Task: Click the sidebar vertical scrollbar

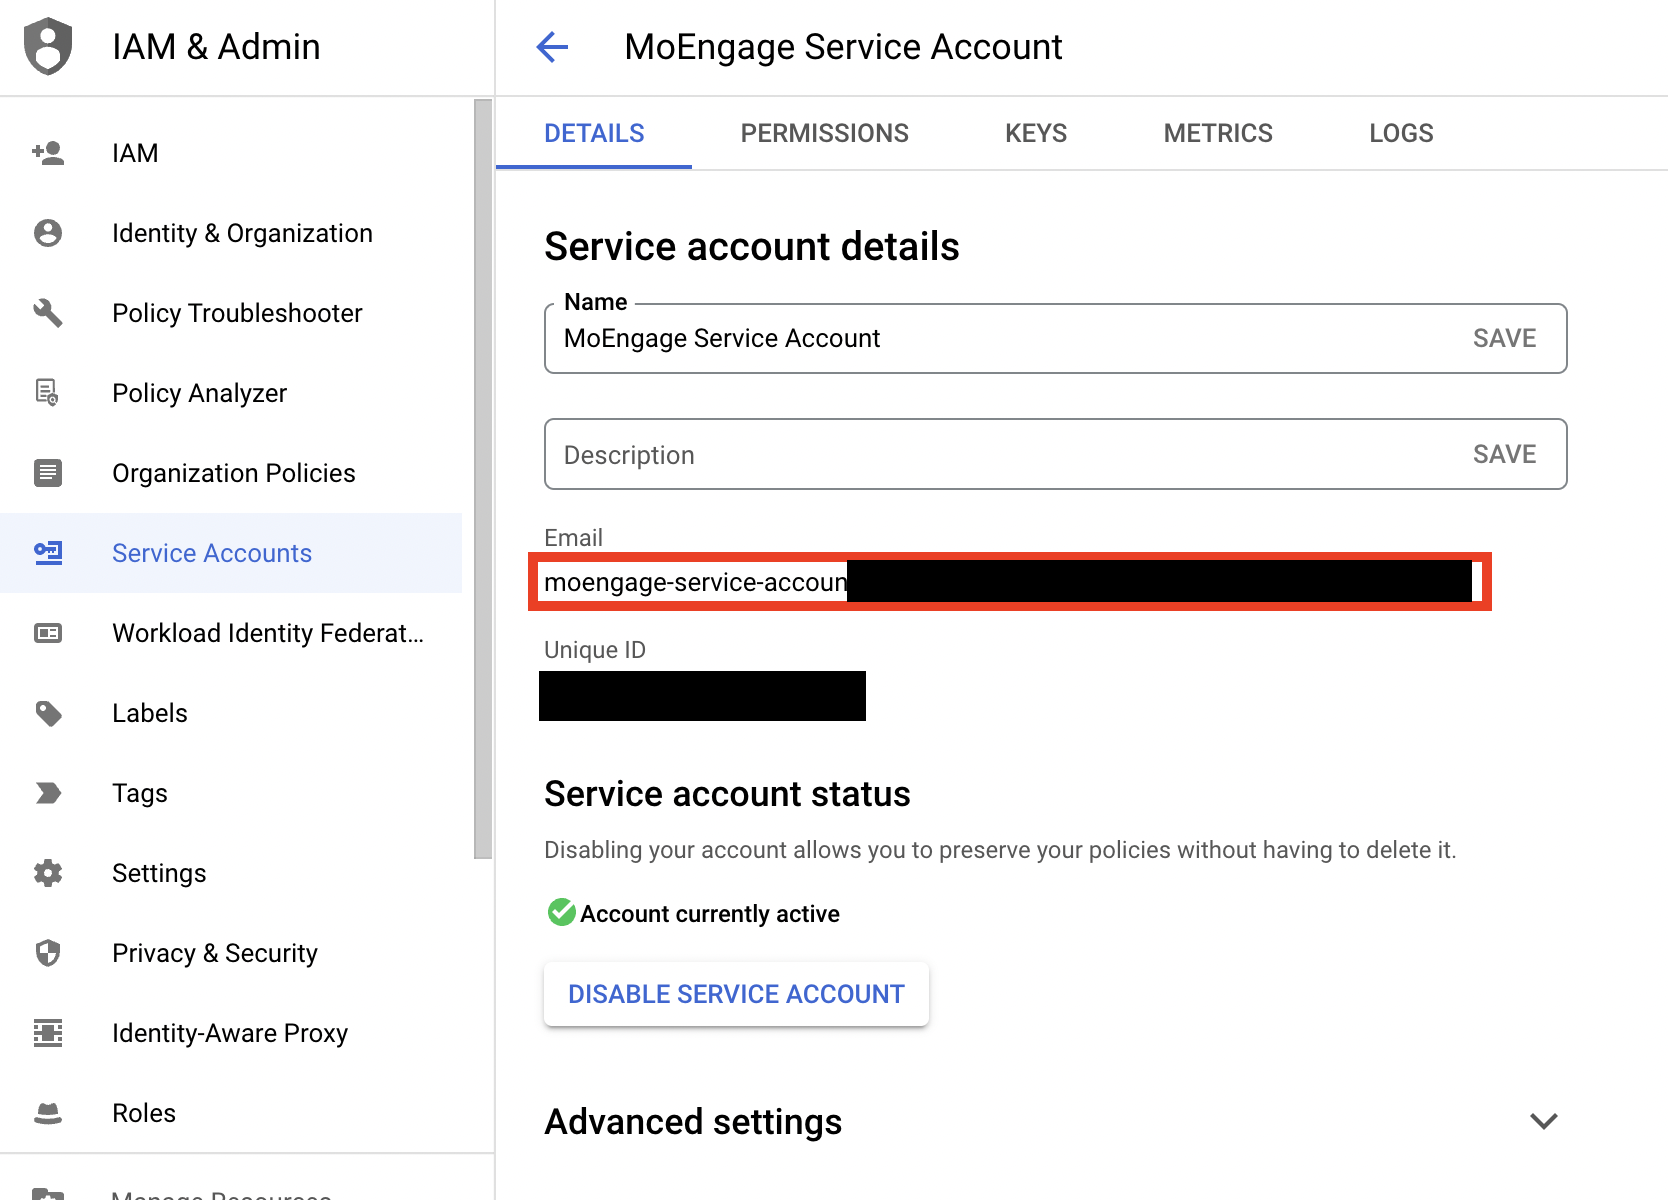Action: click(x=483, y=478)
